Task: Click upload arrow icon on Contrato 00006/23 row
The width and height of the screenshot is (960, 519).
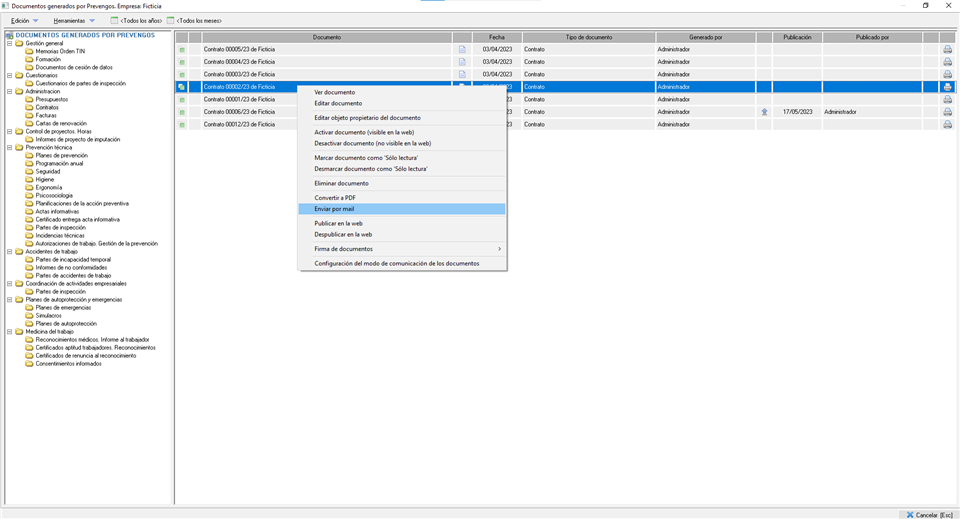Action: [x=764, y=112]
